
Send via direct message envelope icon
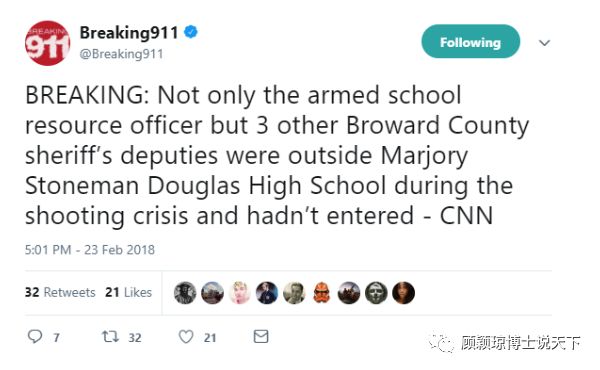(261, 336)
